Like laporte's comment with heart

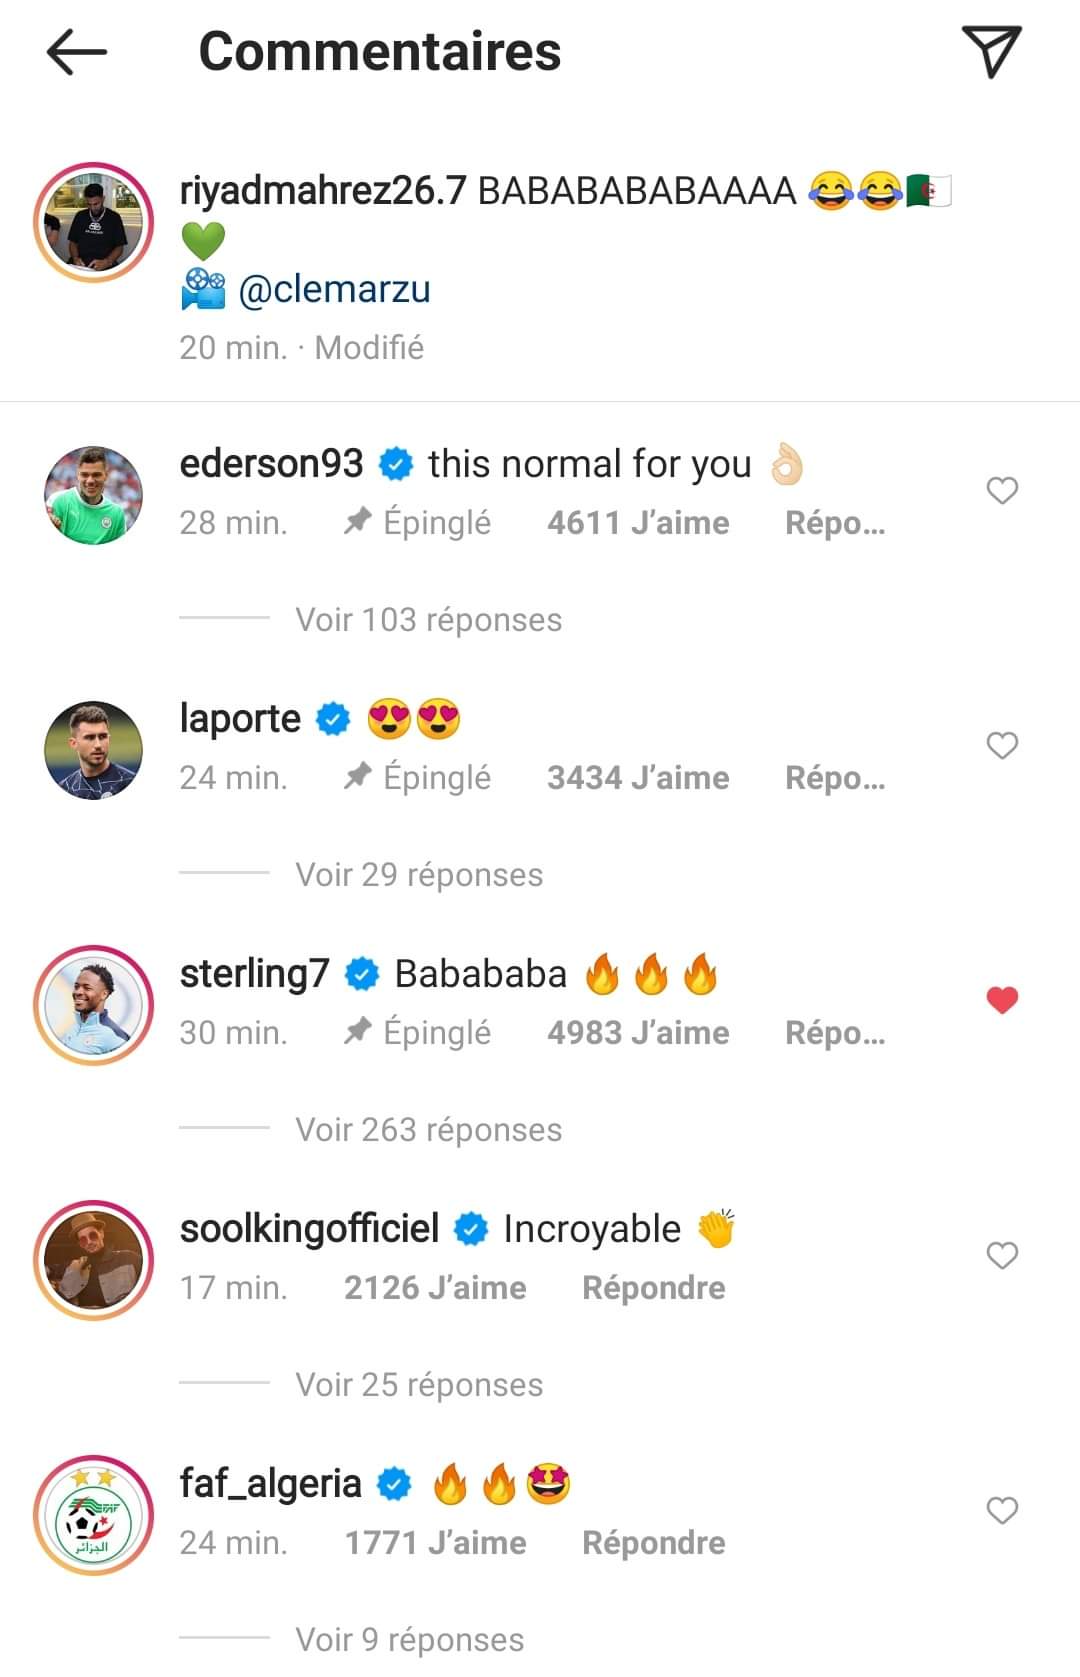tap(1002, 746)
